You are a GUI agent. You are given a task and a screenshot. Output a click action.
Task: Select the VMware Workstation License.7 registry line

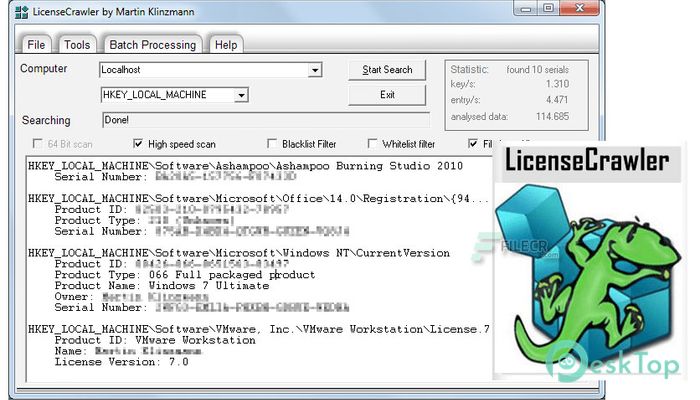pos(258,329)
